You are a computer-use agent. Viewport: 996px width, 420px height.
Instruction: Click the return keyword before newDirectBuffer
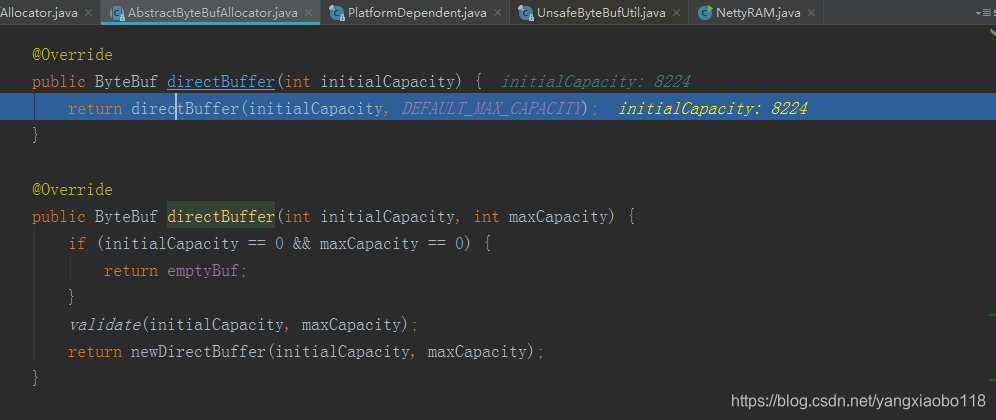pos(95,351)
